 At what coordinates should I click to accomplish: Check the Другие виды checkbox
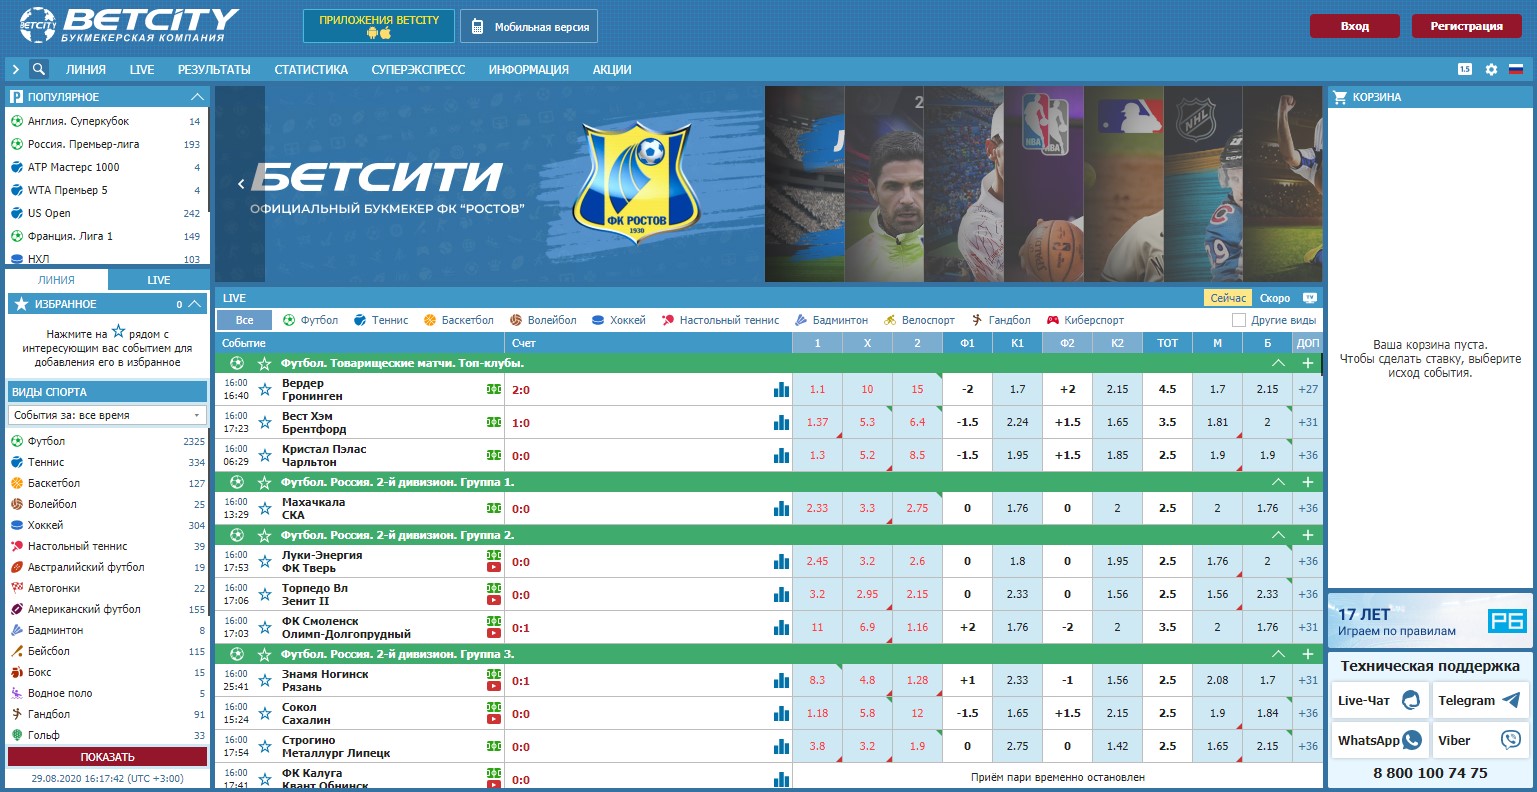(x=1239, y=320)
